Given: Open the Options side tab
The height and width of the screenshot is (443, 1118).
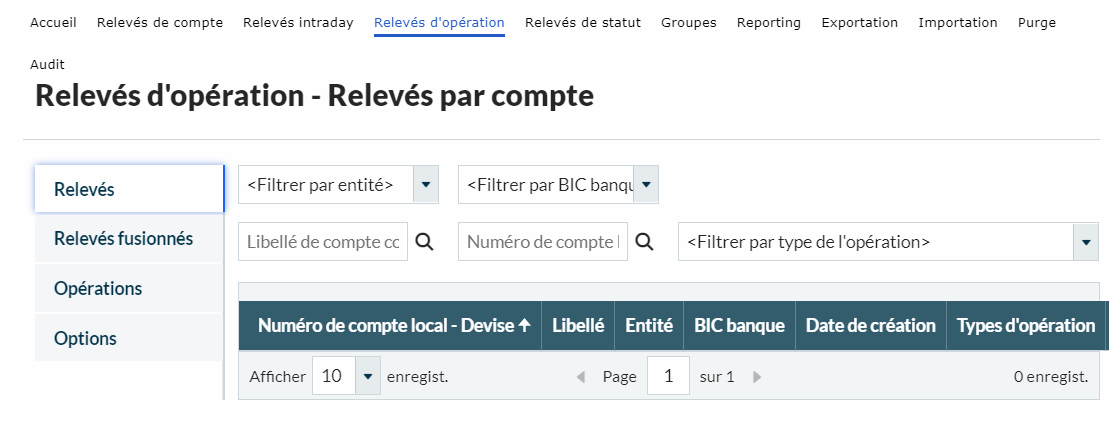Looking at the screenshot, I should pos(85,338).
